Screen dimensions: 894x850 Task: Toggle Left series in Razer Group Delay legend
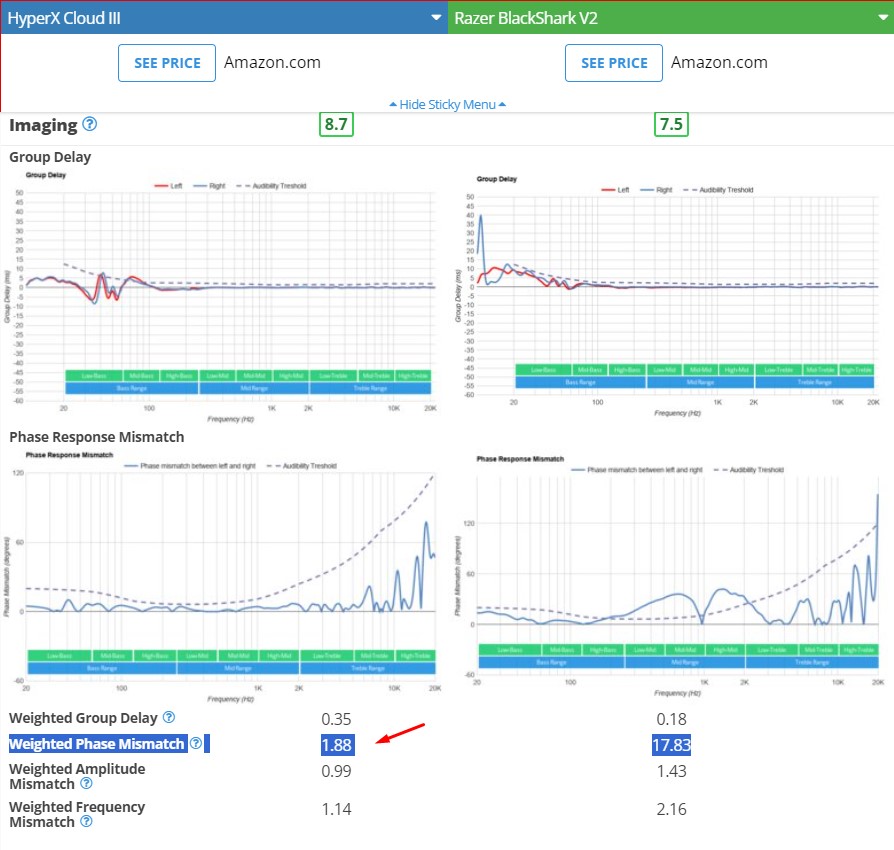pyautogui.click(x=615, y=190)
